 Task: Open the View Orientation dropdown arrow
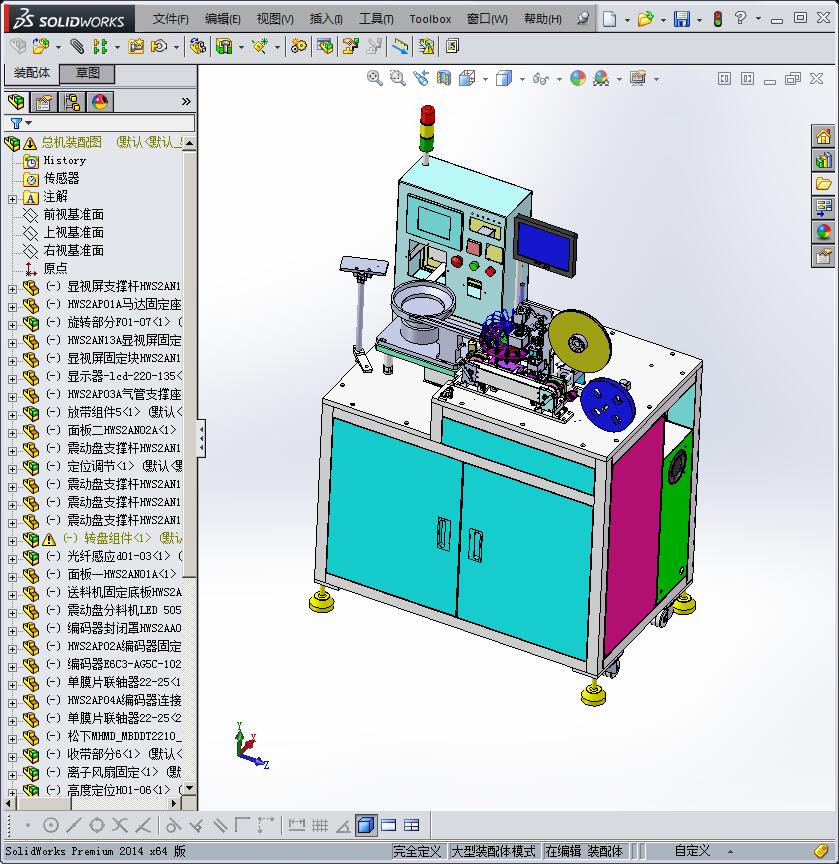(x=485, y=79)
